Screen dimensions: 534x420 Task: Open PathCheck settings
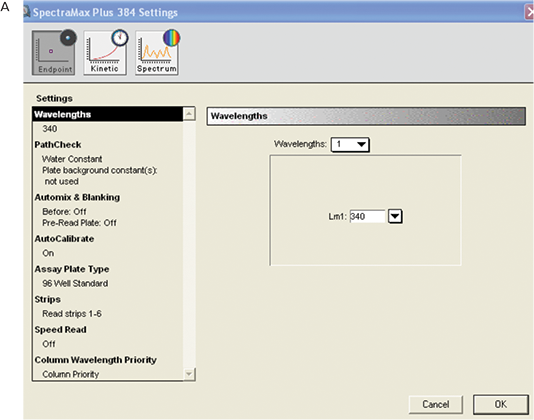tap(58, 145)
